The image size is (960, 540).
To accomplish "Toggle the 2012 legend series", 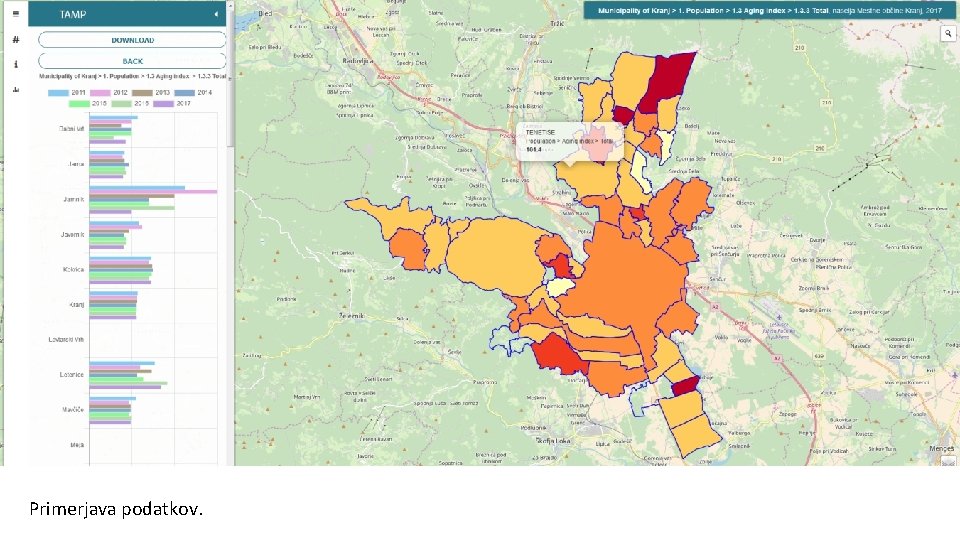I will point(109,92).
